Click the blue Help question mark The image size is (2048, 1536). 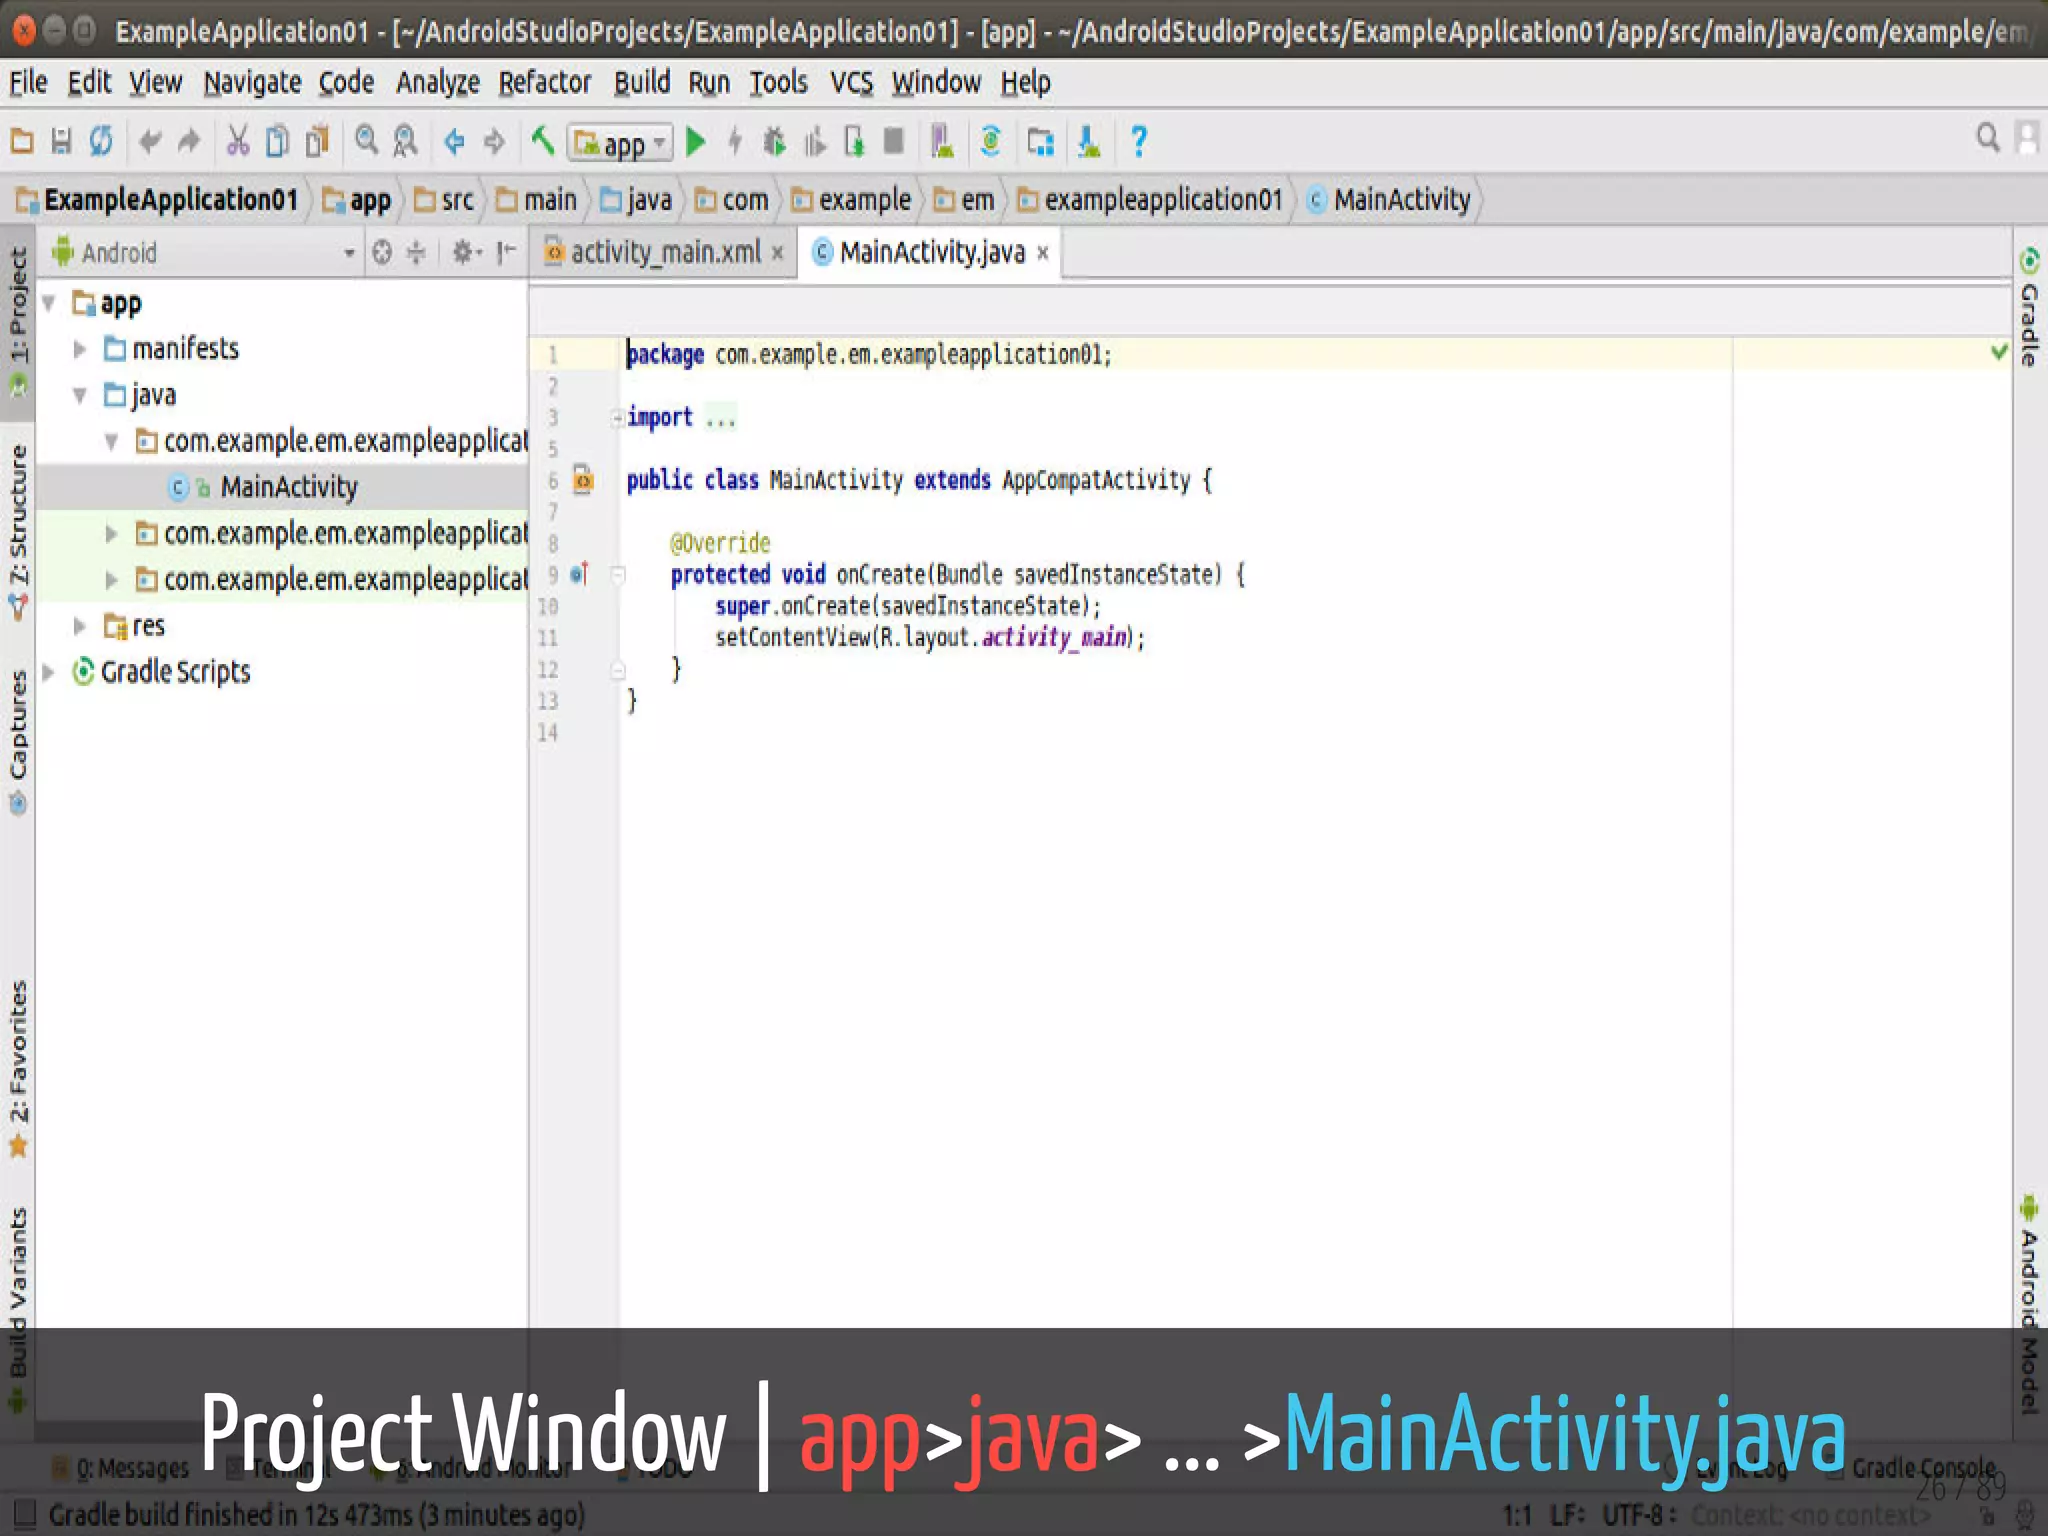pos(1138,141)
